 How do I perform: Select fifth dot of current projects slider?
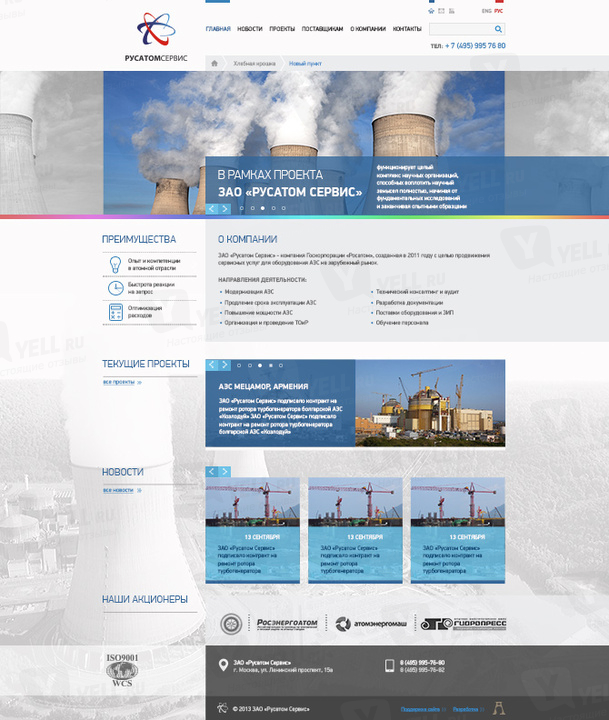pyautogui.click(x=281, y=366)
